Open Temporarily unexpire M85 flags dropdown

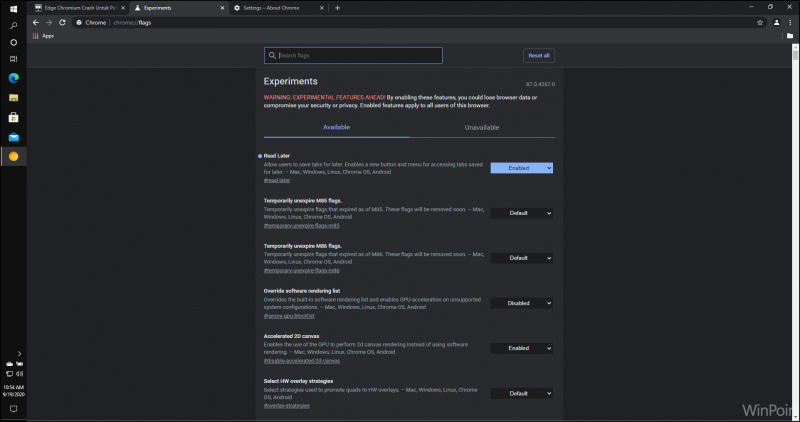[521, 213]
